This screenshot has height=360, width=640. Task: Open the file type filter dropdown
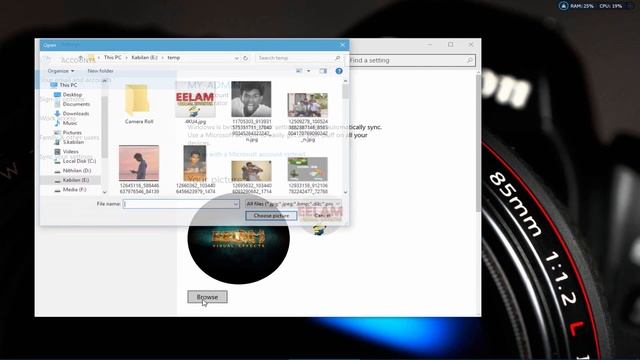tap(293, 204)
